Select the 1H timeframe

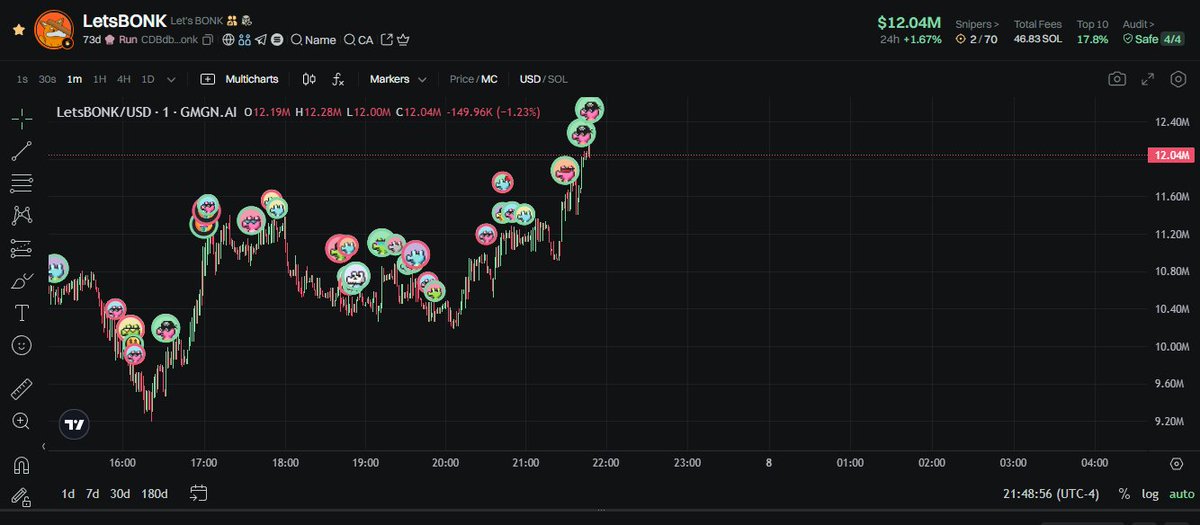click(x=100, y=79)
